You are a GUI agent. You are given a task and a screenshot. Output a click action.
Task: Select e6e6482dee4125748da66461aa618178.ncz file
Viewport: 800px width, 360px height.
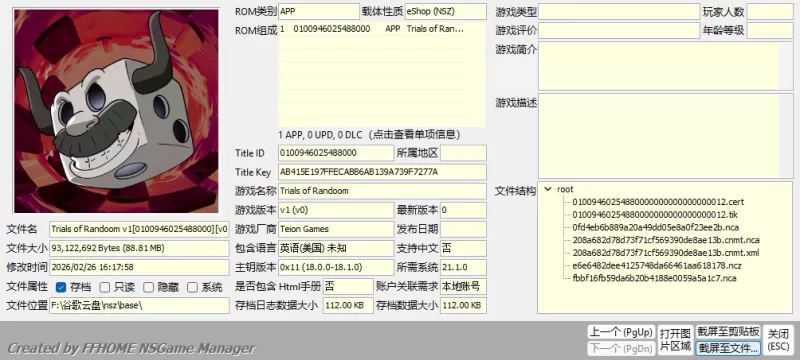(x=657, y=266)
